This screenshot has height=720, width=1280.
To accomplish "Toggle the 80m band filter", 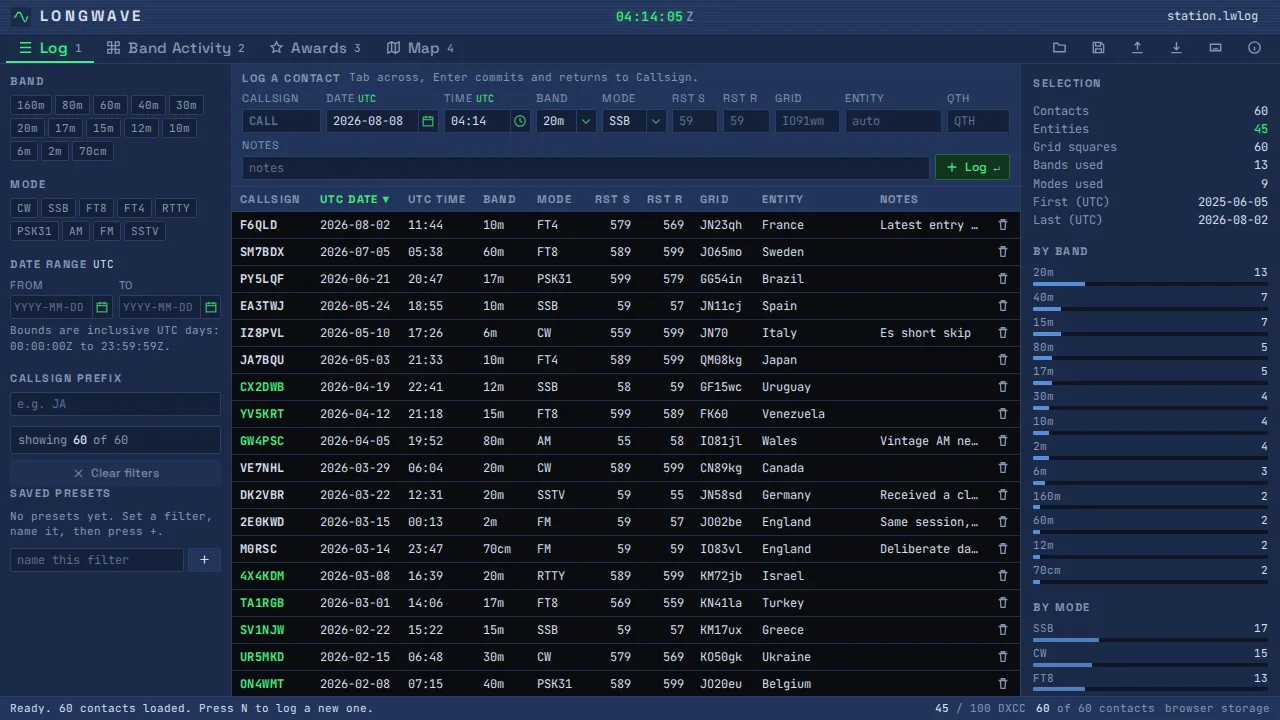I will [x=72, y=105].
